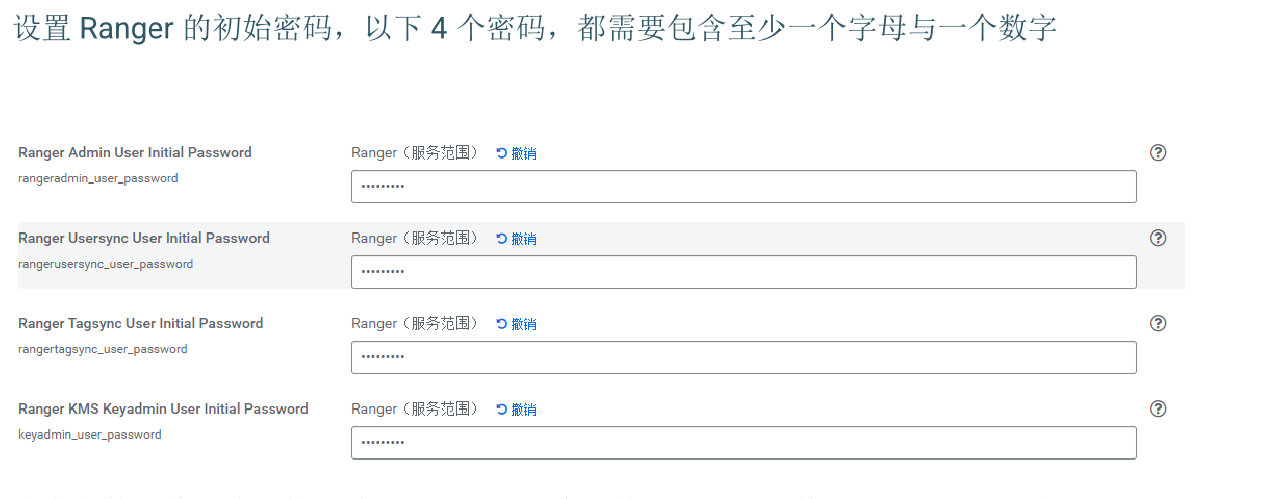Click Ranger（服务范围） scope above tagsync password field
The image size is (1279, 499).
pyautogui.click(x=415, y=323)
